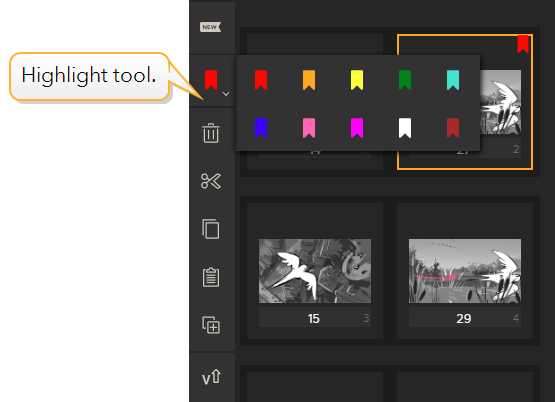Select panel thumbnail labeled 29

click(465, 271)
